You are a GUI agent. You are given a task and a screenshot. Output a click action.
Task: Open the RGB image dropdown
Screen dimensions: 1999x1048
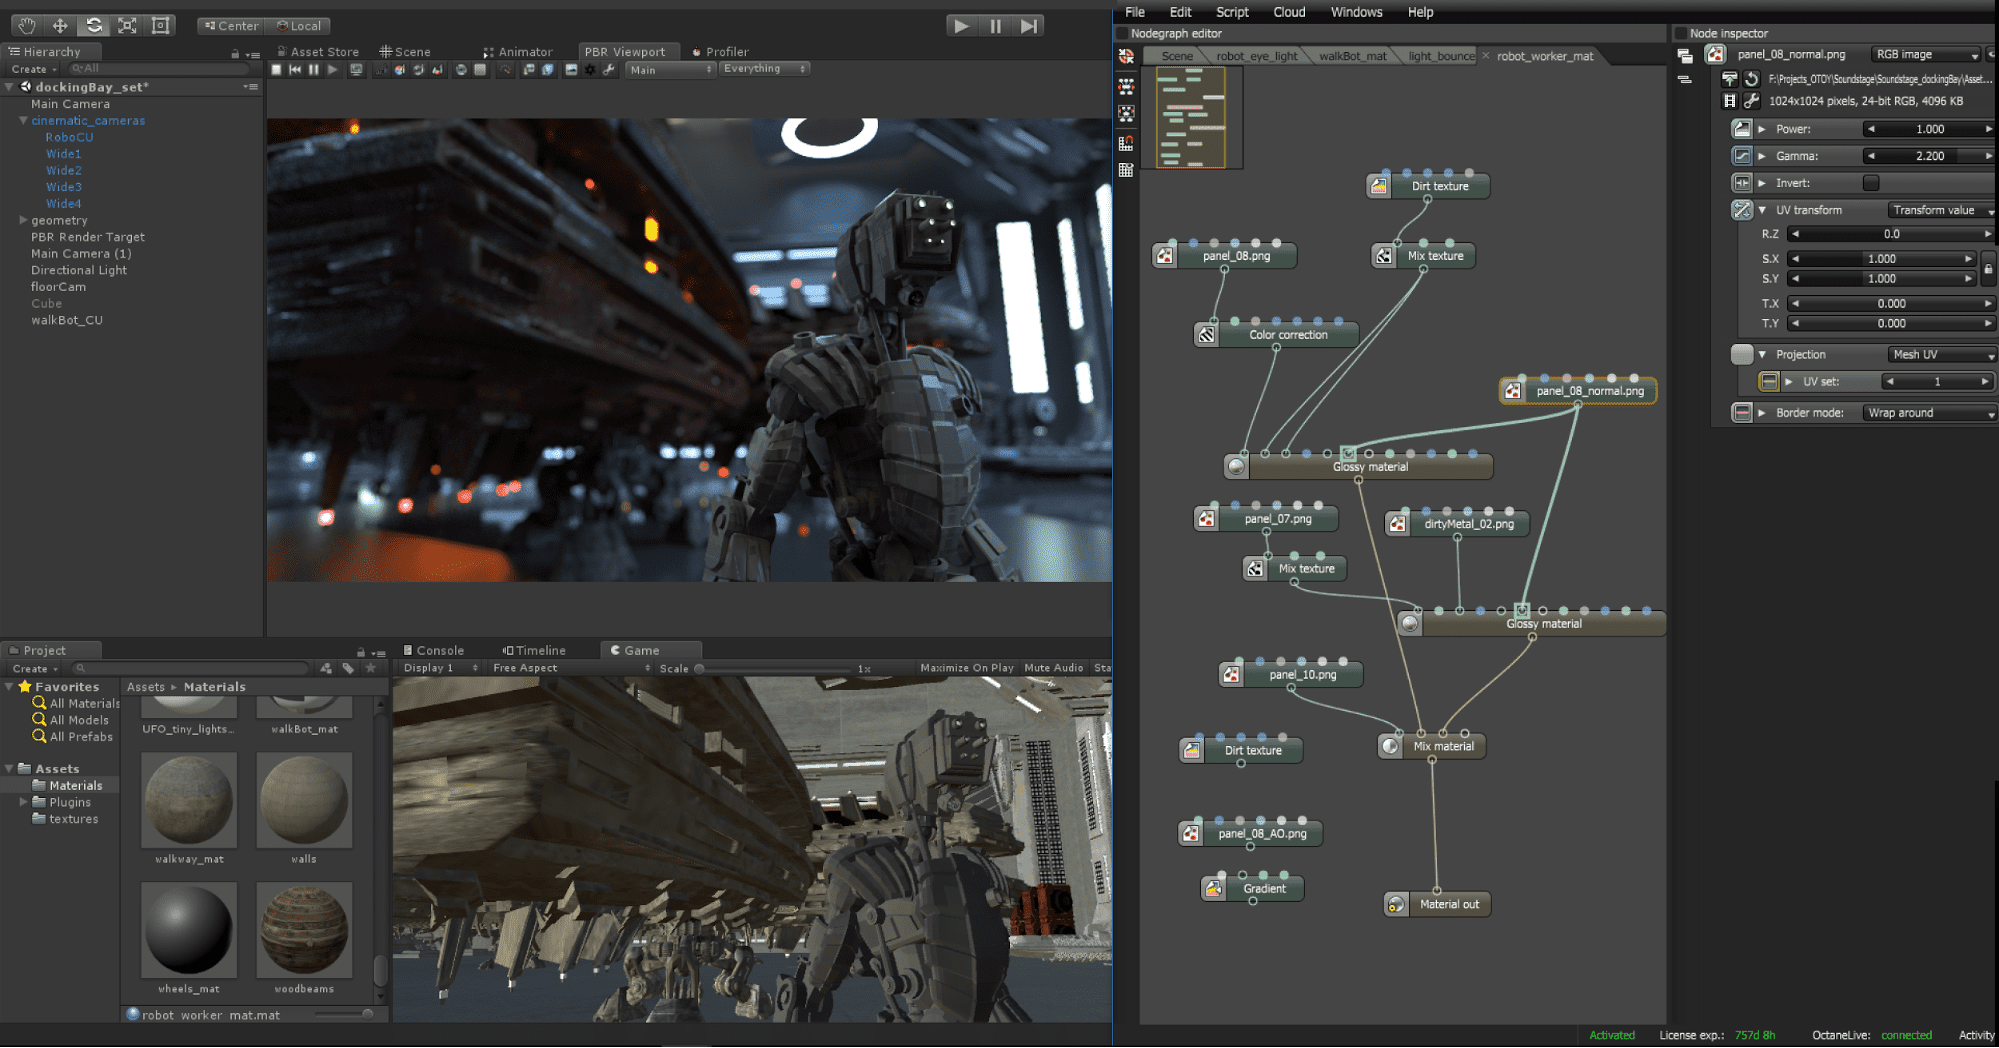[1925, 54]
